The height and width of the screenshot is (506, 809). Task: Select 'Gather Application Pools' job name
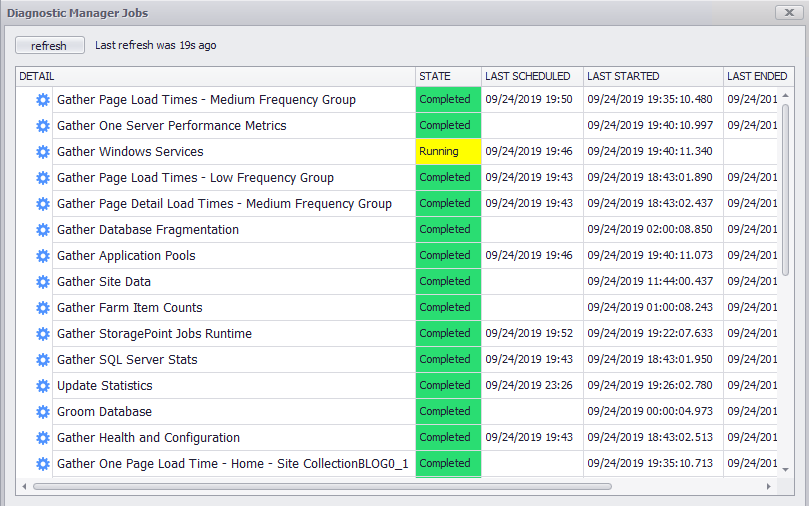126,256
